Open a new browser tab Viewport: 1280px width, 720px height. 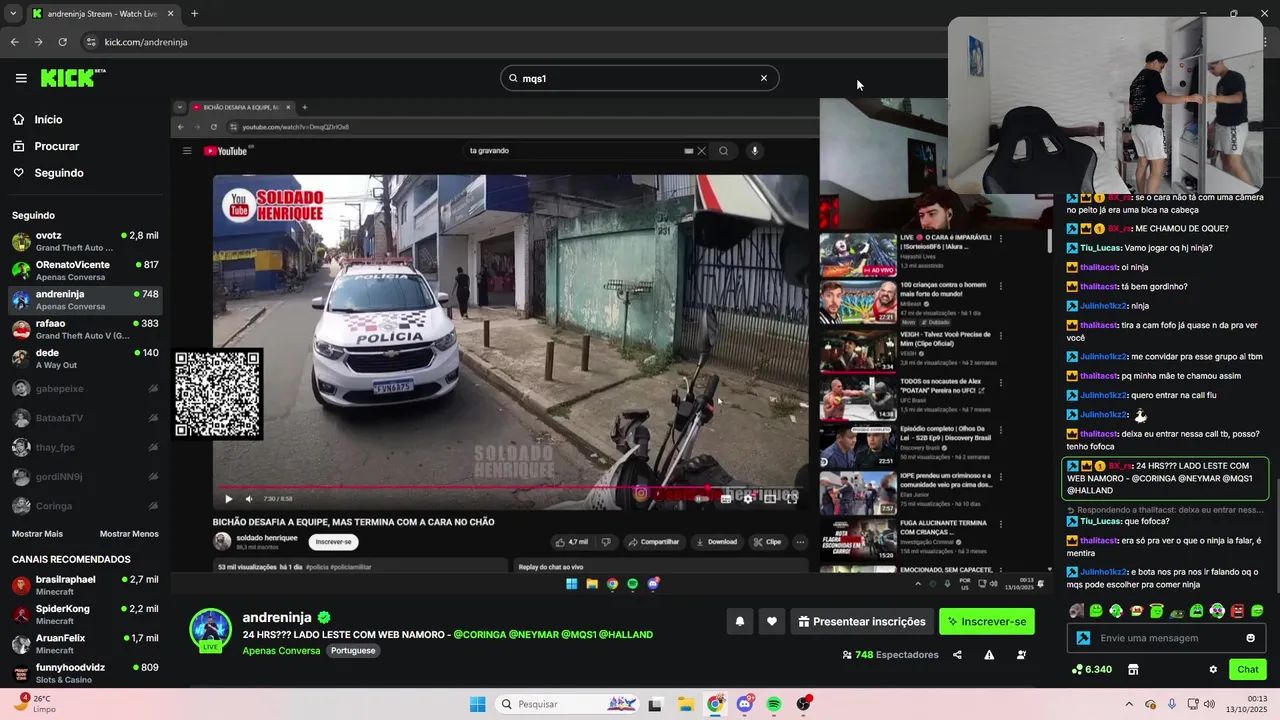coord(194,14)
